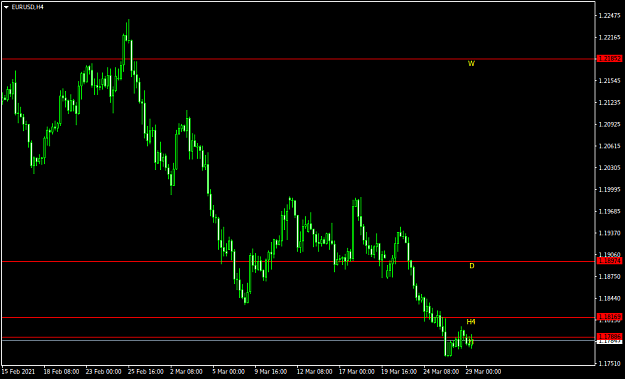
Task: Click the EURUSD,H4 chart title
Action: [x=28, y=7]
